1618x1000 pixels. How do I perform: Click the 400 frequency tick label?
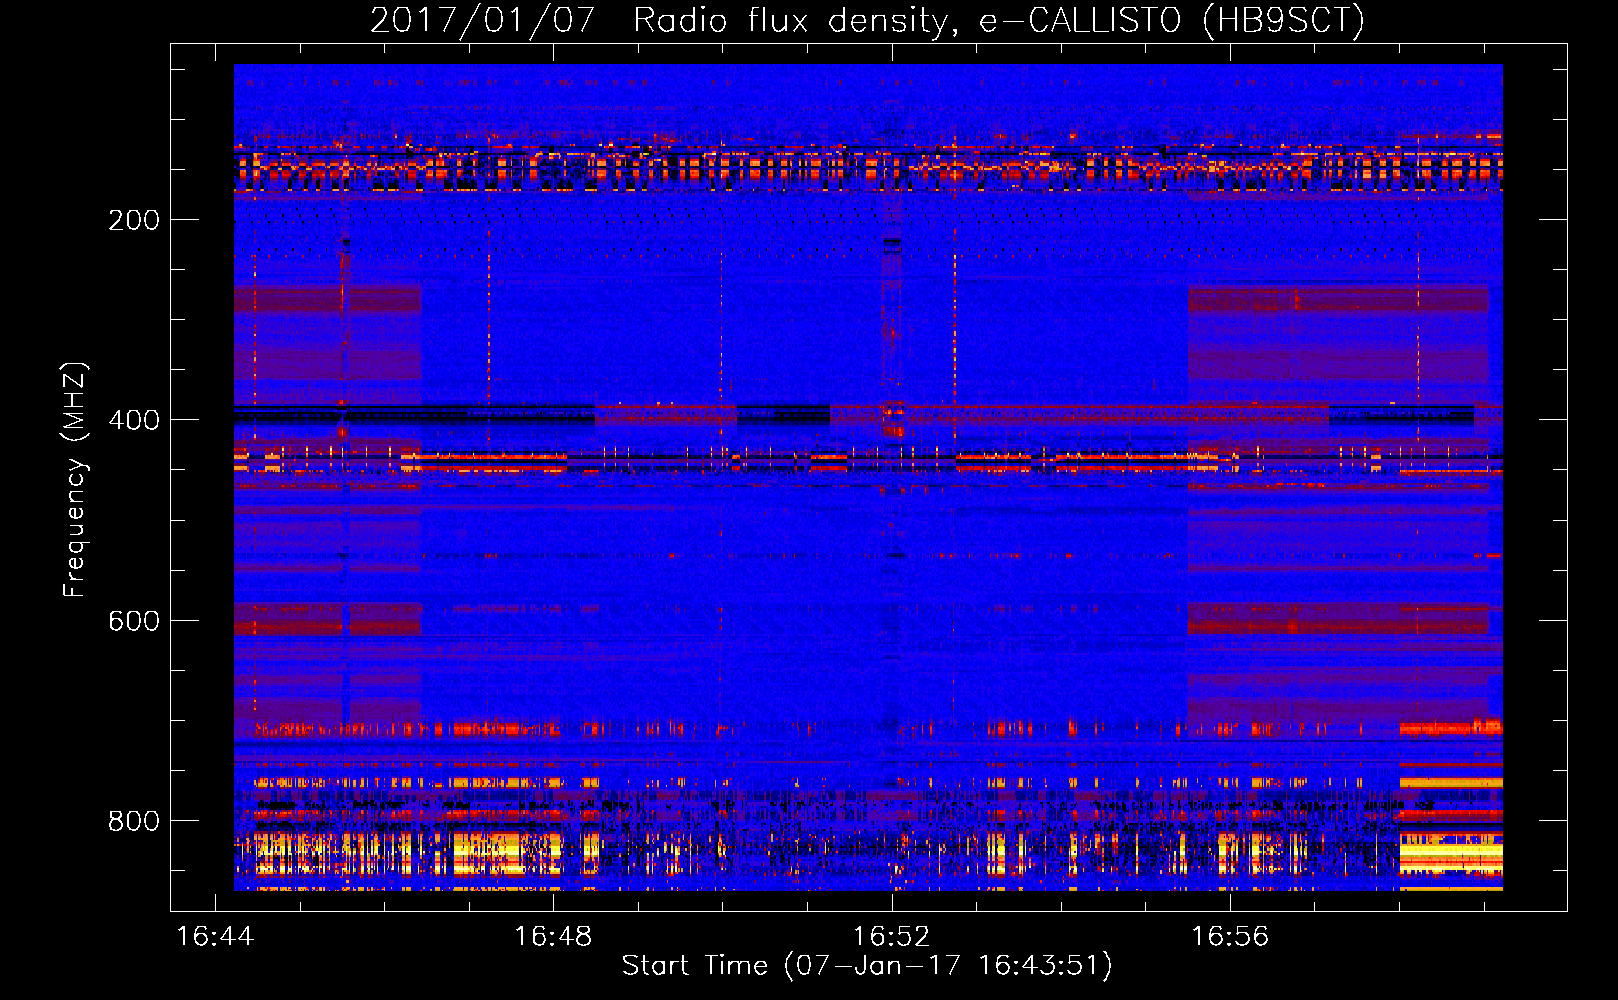point(134,420)
